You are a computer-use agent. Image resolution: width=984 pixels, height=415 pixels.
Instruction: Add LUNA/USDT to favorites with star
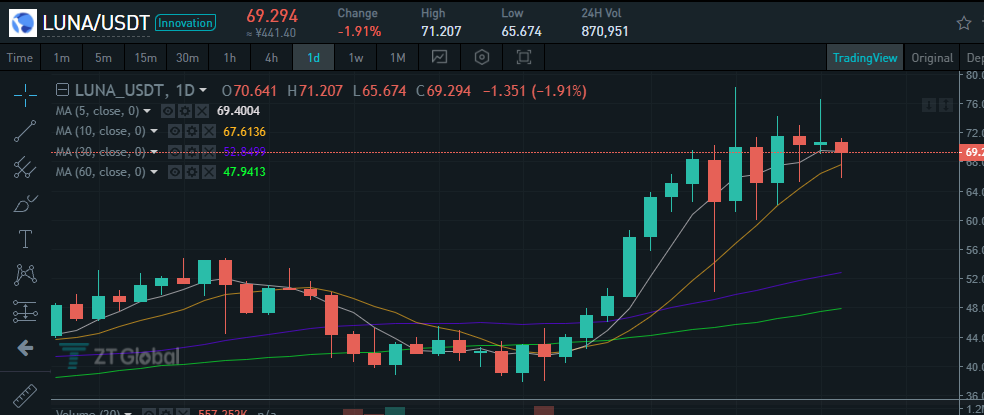[x=964, y=23]
